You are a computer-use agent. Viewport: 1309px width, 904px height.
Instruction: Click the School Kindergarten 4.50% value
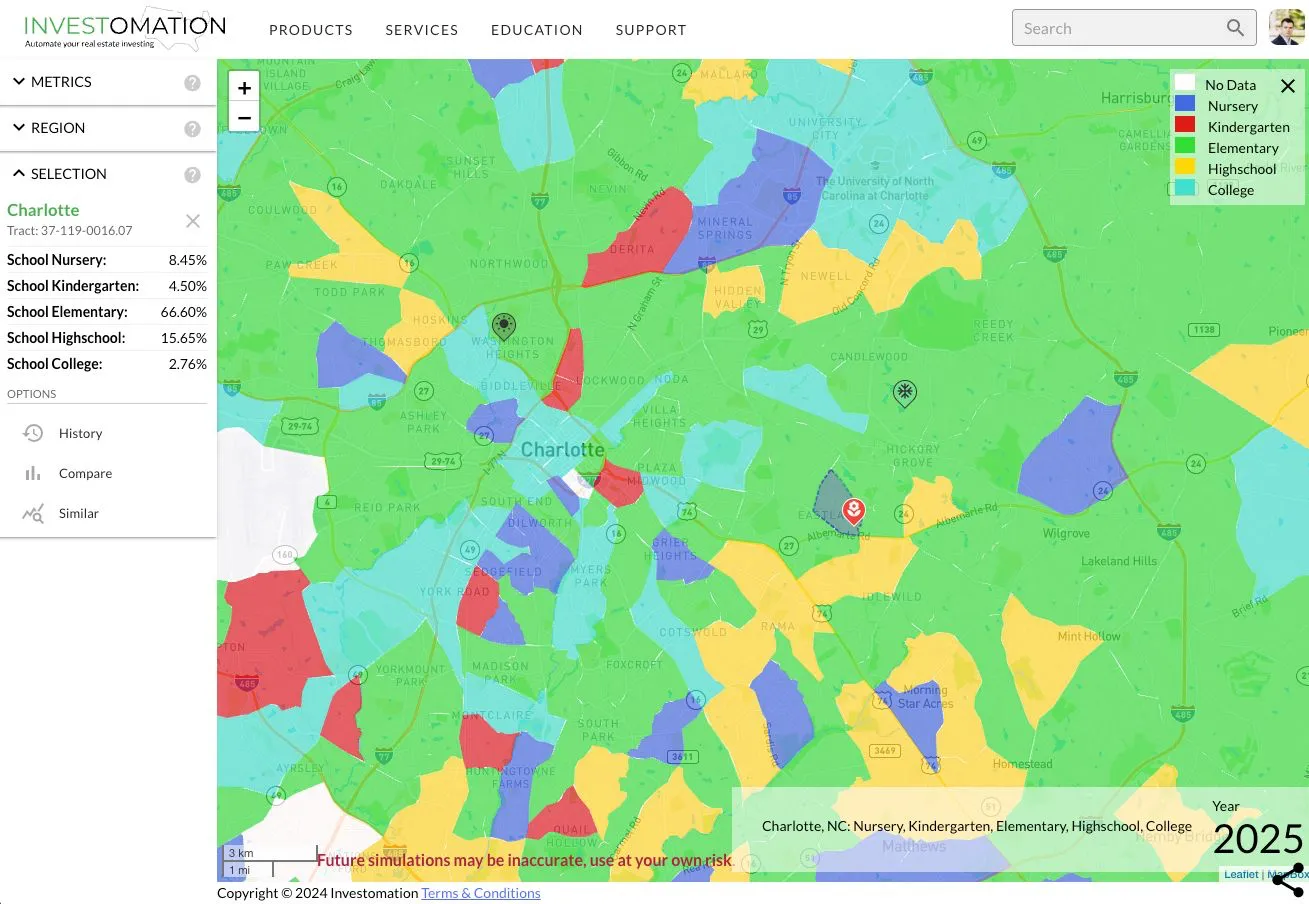[x=187, y=286]
